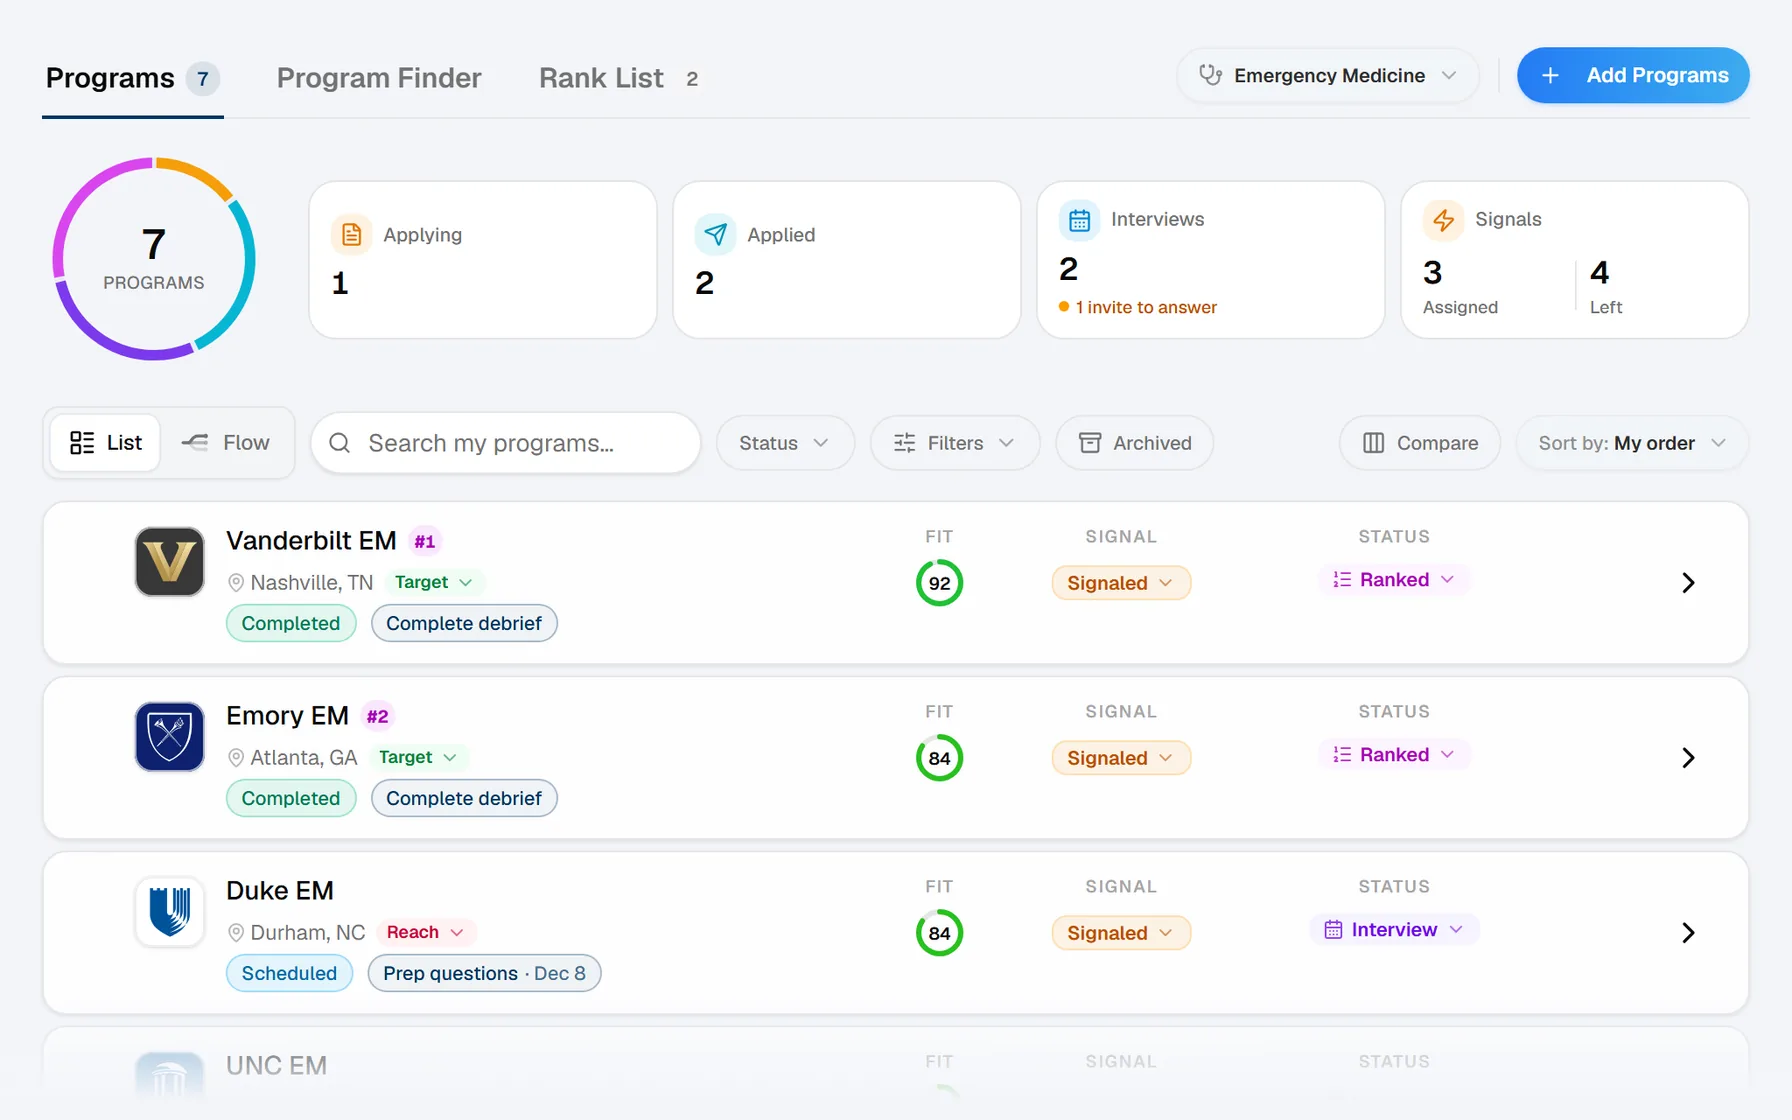1792x1120 pixels.
Task: Open Vanderbilt EM details with right arrow
Action: [x=1688, y=583]
